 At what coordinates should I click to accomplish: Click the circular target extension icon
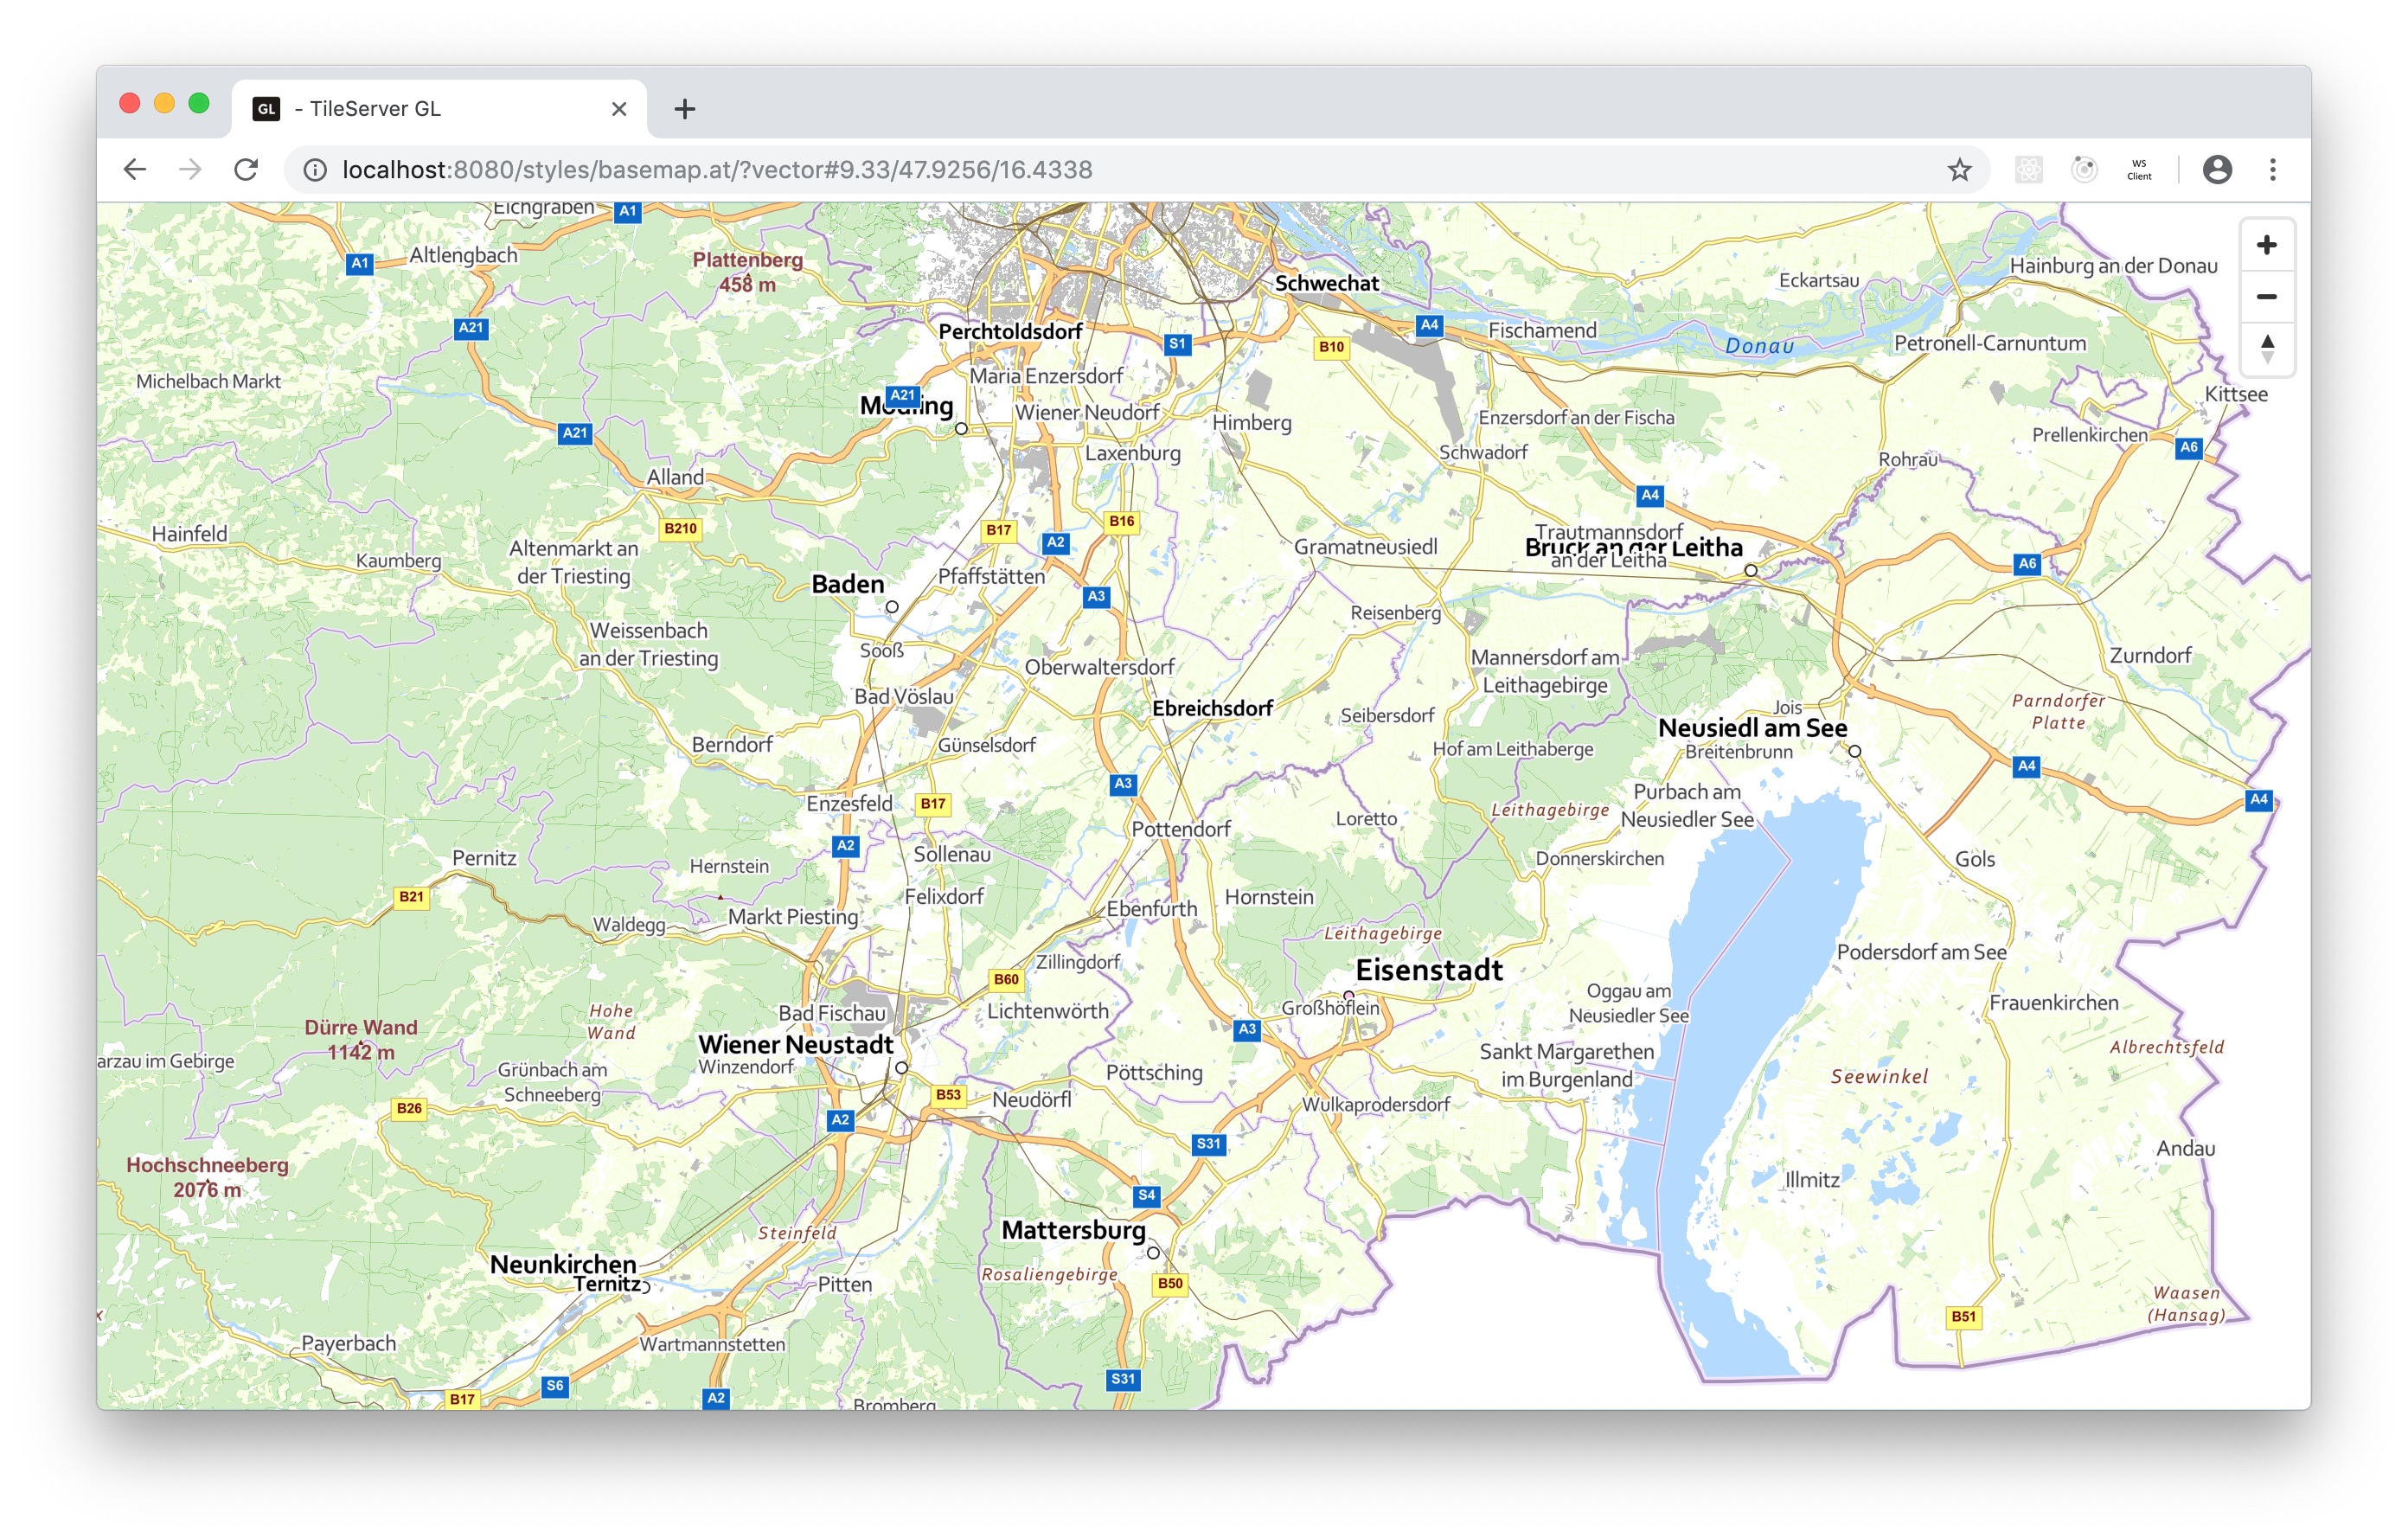pyautogui.click(x=2084, y=170)
